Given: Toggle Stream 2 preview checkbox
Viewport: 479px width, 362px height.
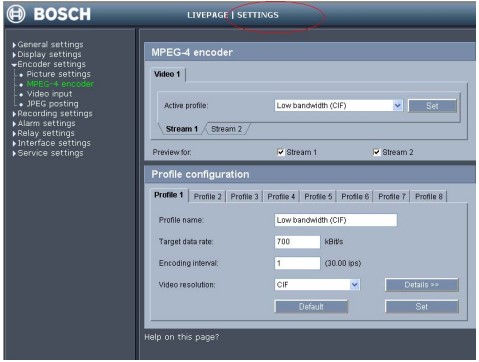Looking at the screenshot, I should click(x=376, y=152).
